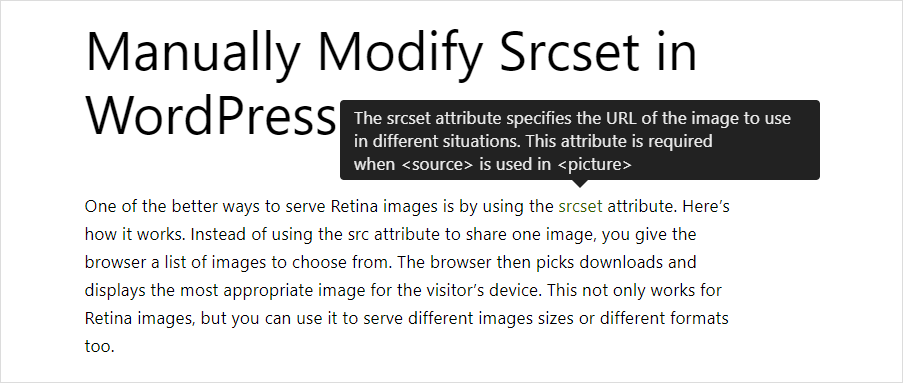Open the green srcset link

click(x=580, y=206)
